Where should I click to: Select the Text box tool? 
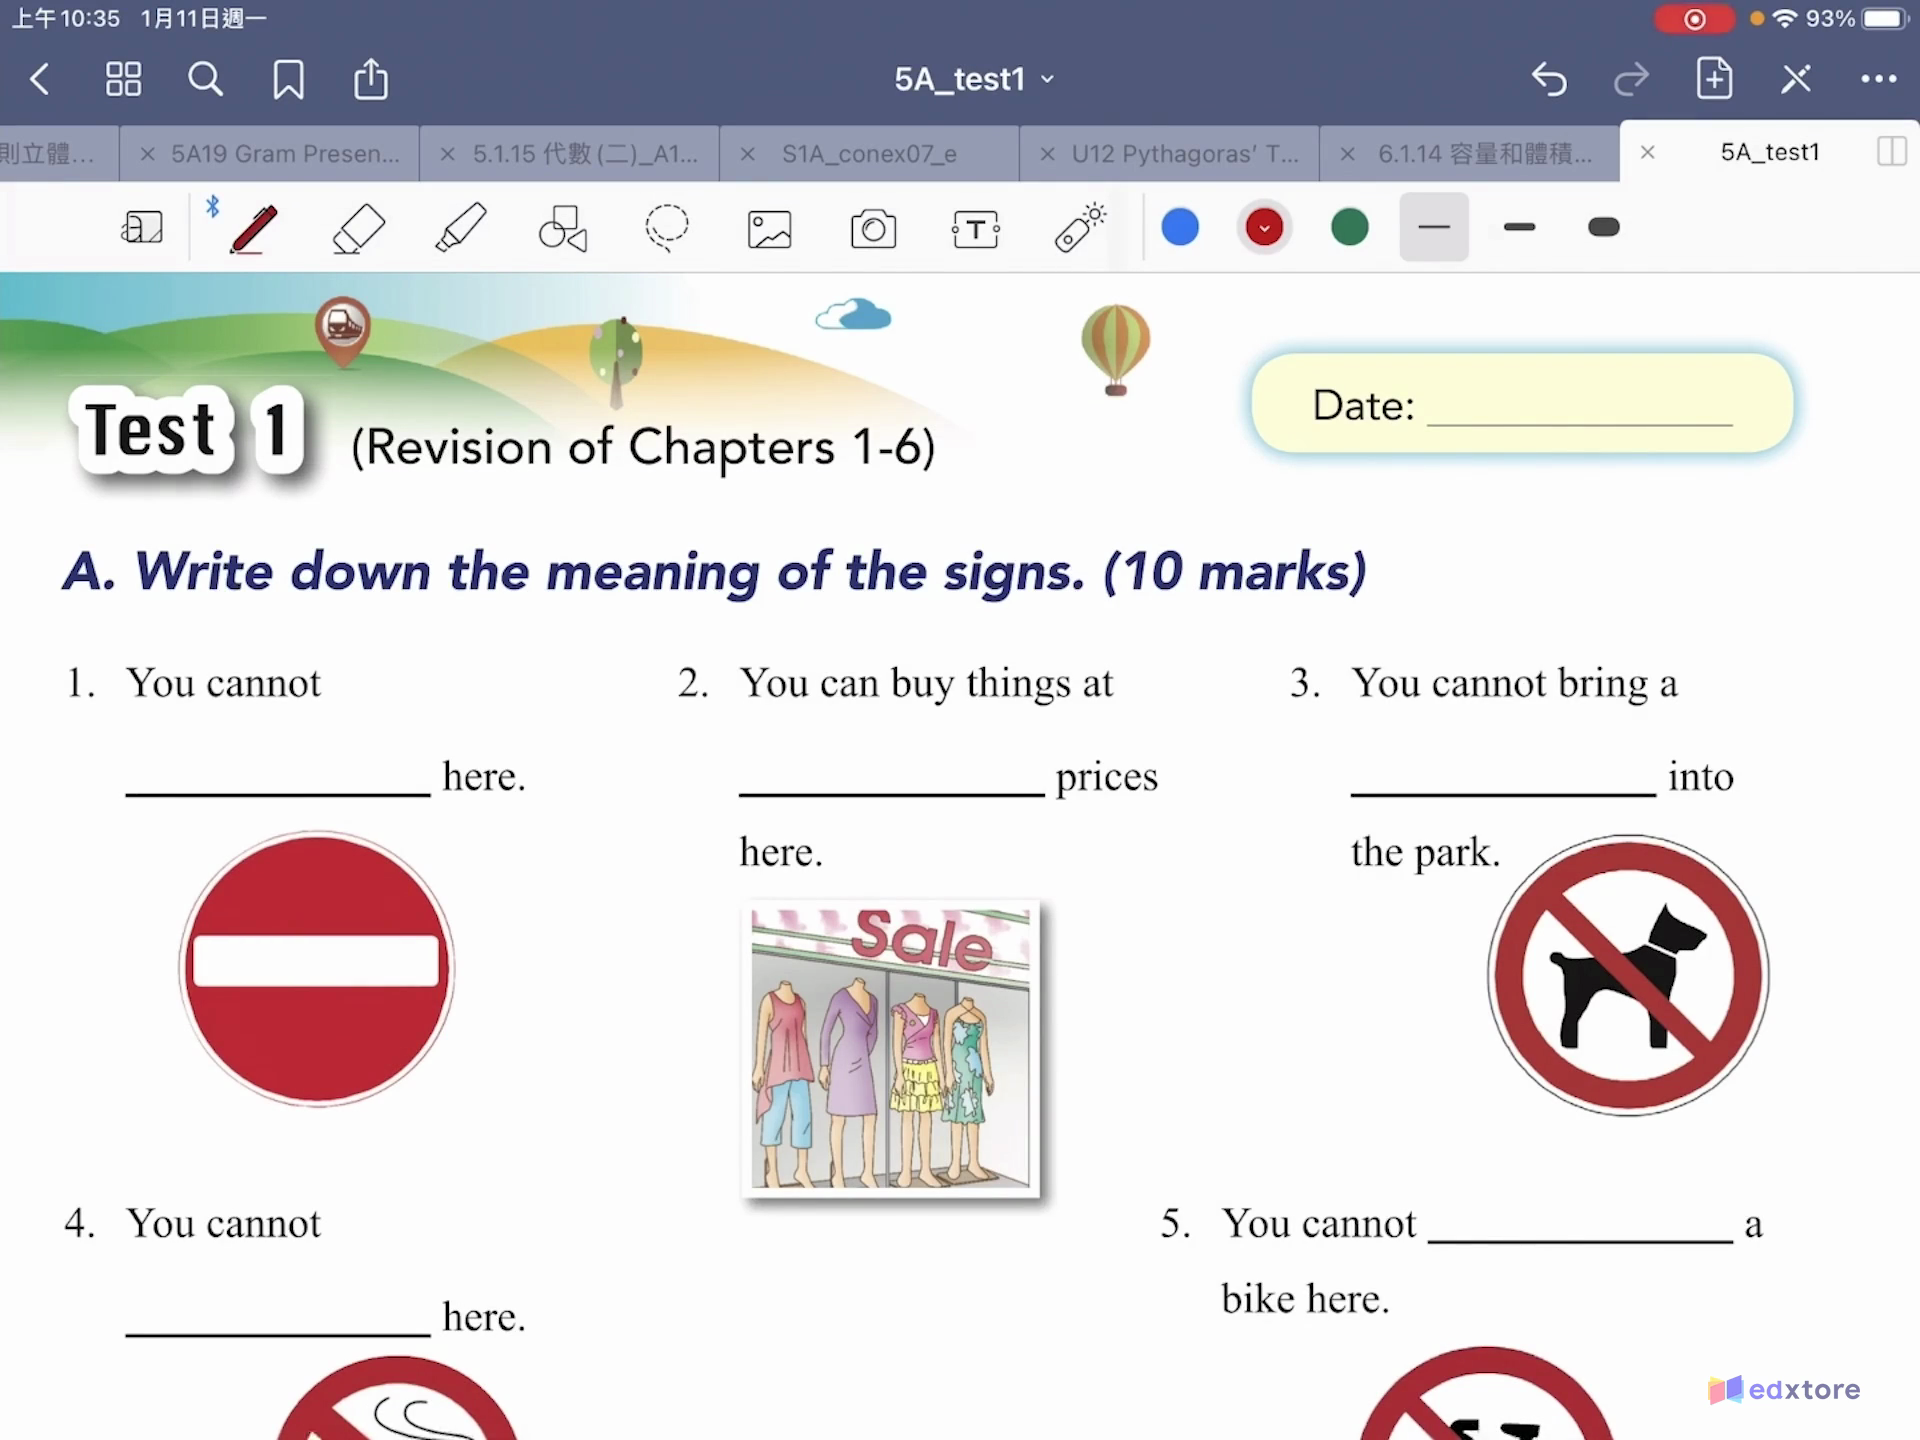tap(976, 229)
